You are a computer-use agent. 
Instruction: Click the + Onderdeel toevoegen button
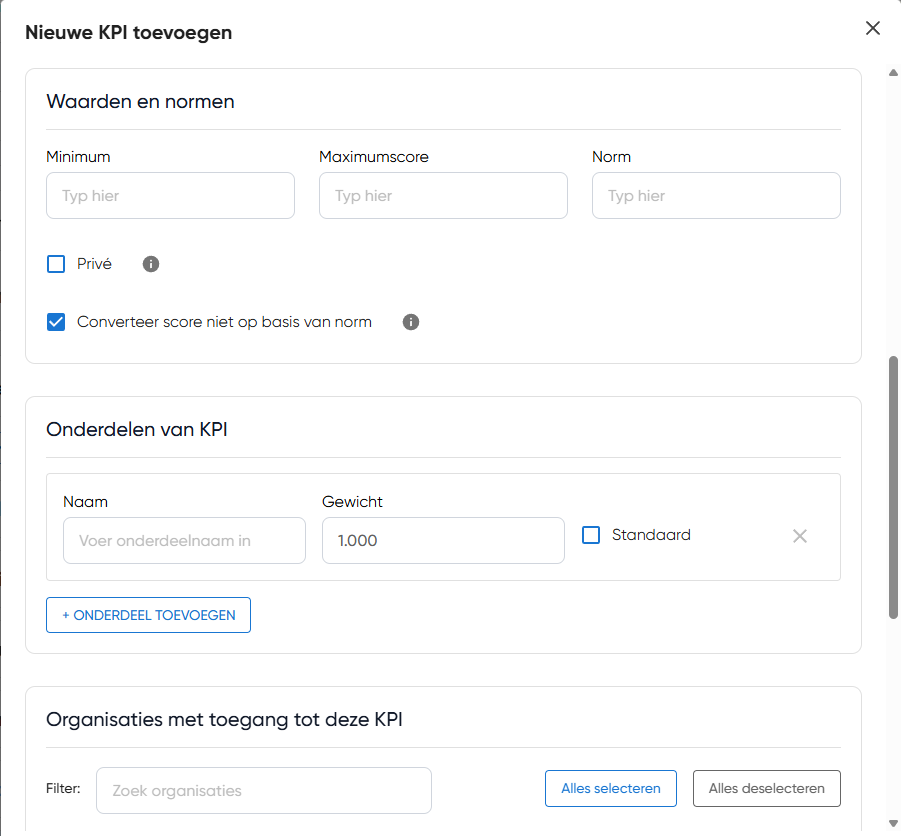[x=148, y=615]
